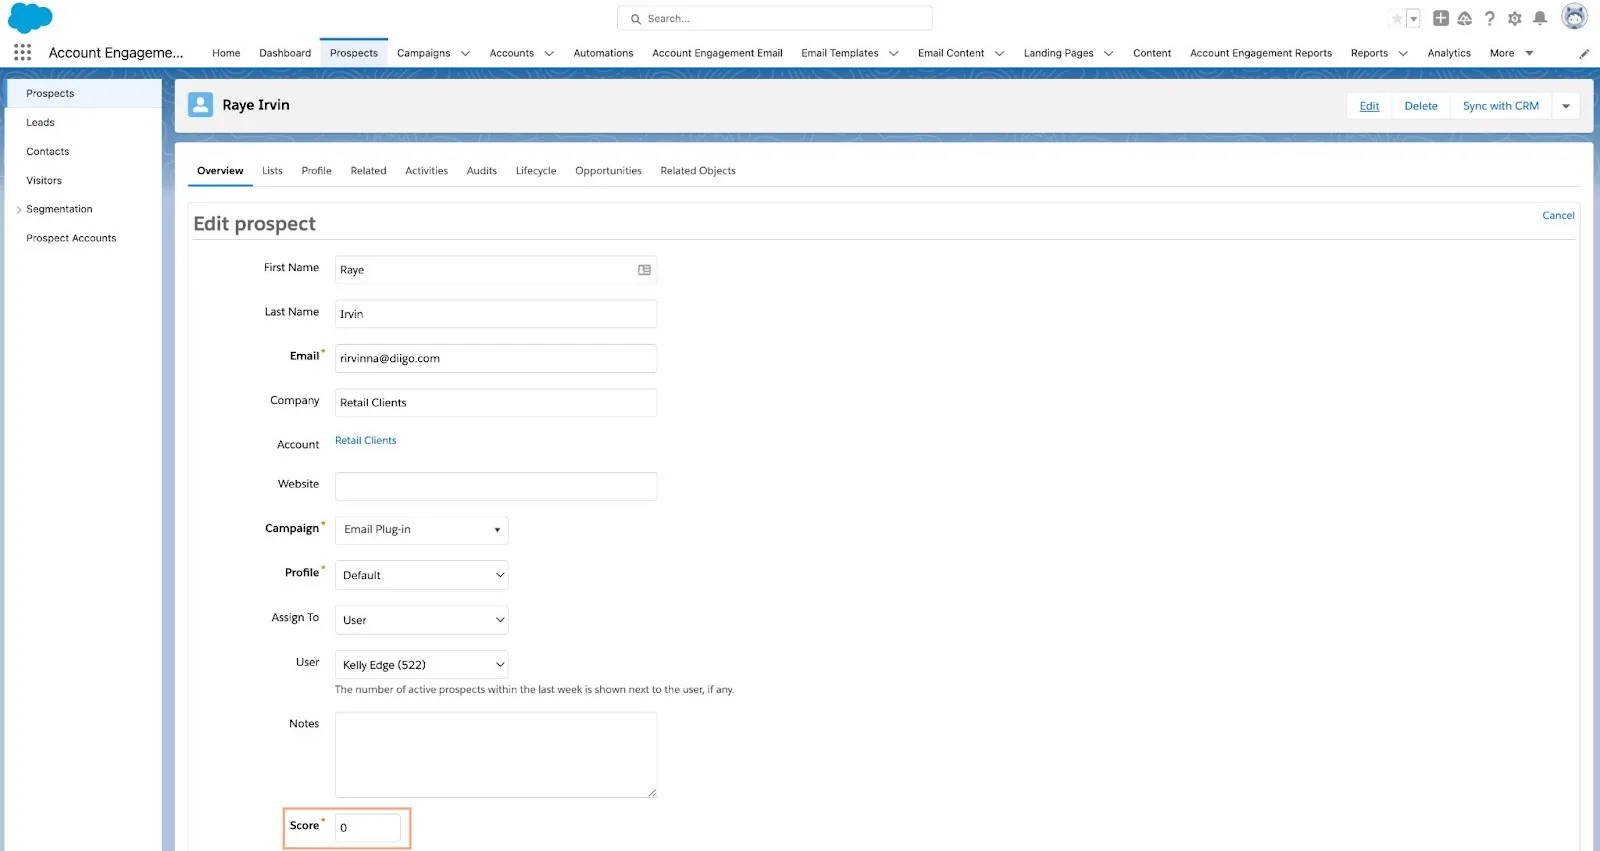Expand the Accounts tab dropdown chevron
The height and width of the screenshot is (851, 1600).
[549, 54]
